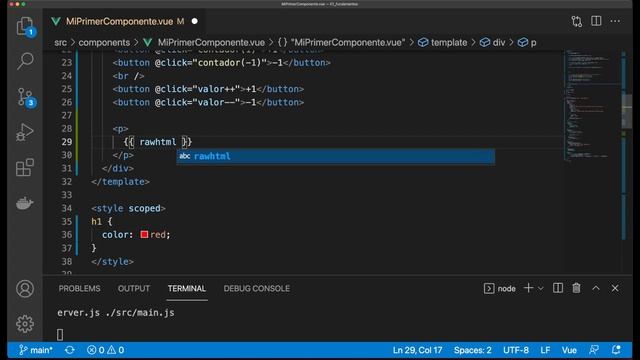Click the editor vertical scrollbar
The width and height of the screenshot is (640, 360).
point(627,111)
